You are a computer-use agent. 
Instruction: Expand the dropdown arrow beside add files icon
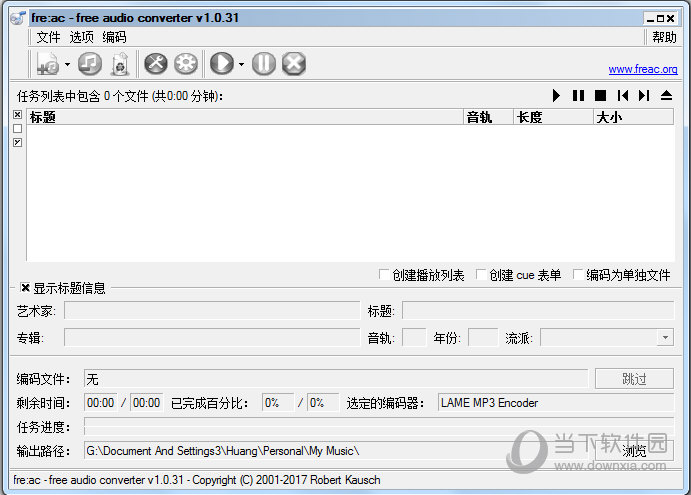coord(67,65)
